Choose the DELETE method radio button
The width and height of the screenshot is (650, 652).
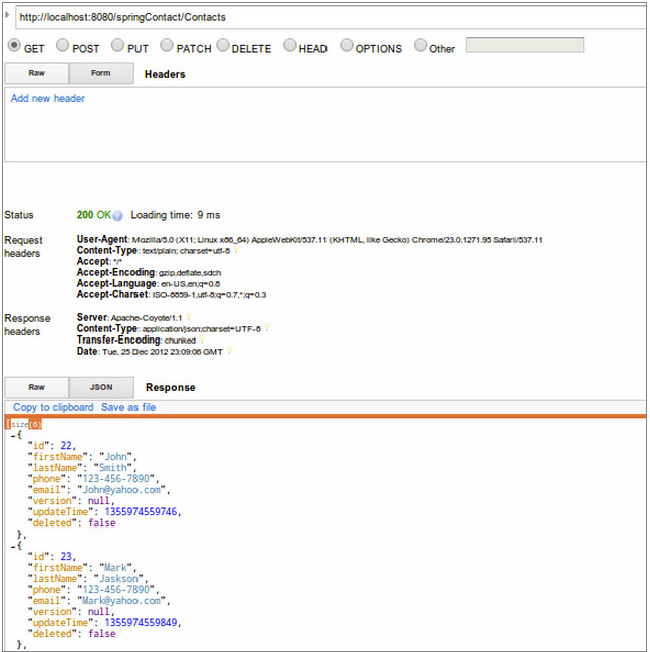222,46
